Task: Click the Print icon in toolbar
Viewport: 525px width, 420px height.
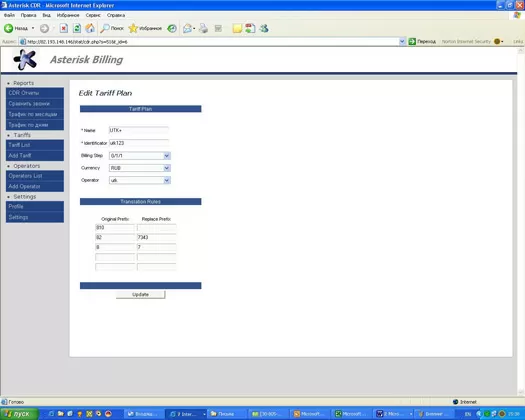Action: pyautogui.click(x=203, y=28)
